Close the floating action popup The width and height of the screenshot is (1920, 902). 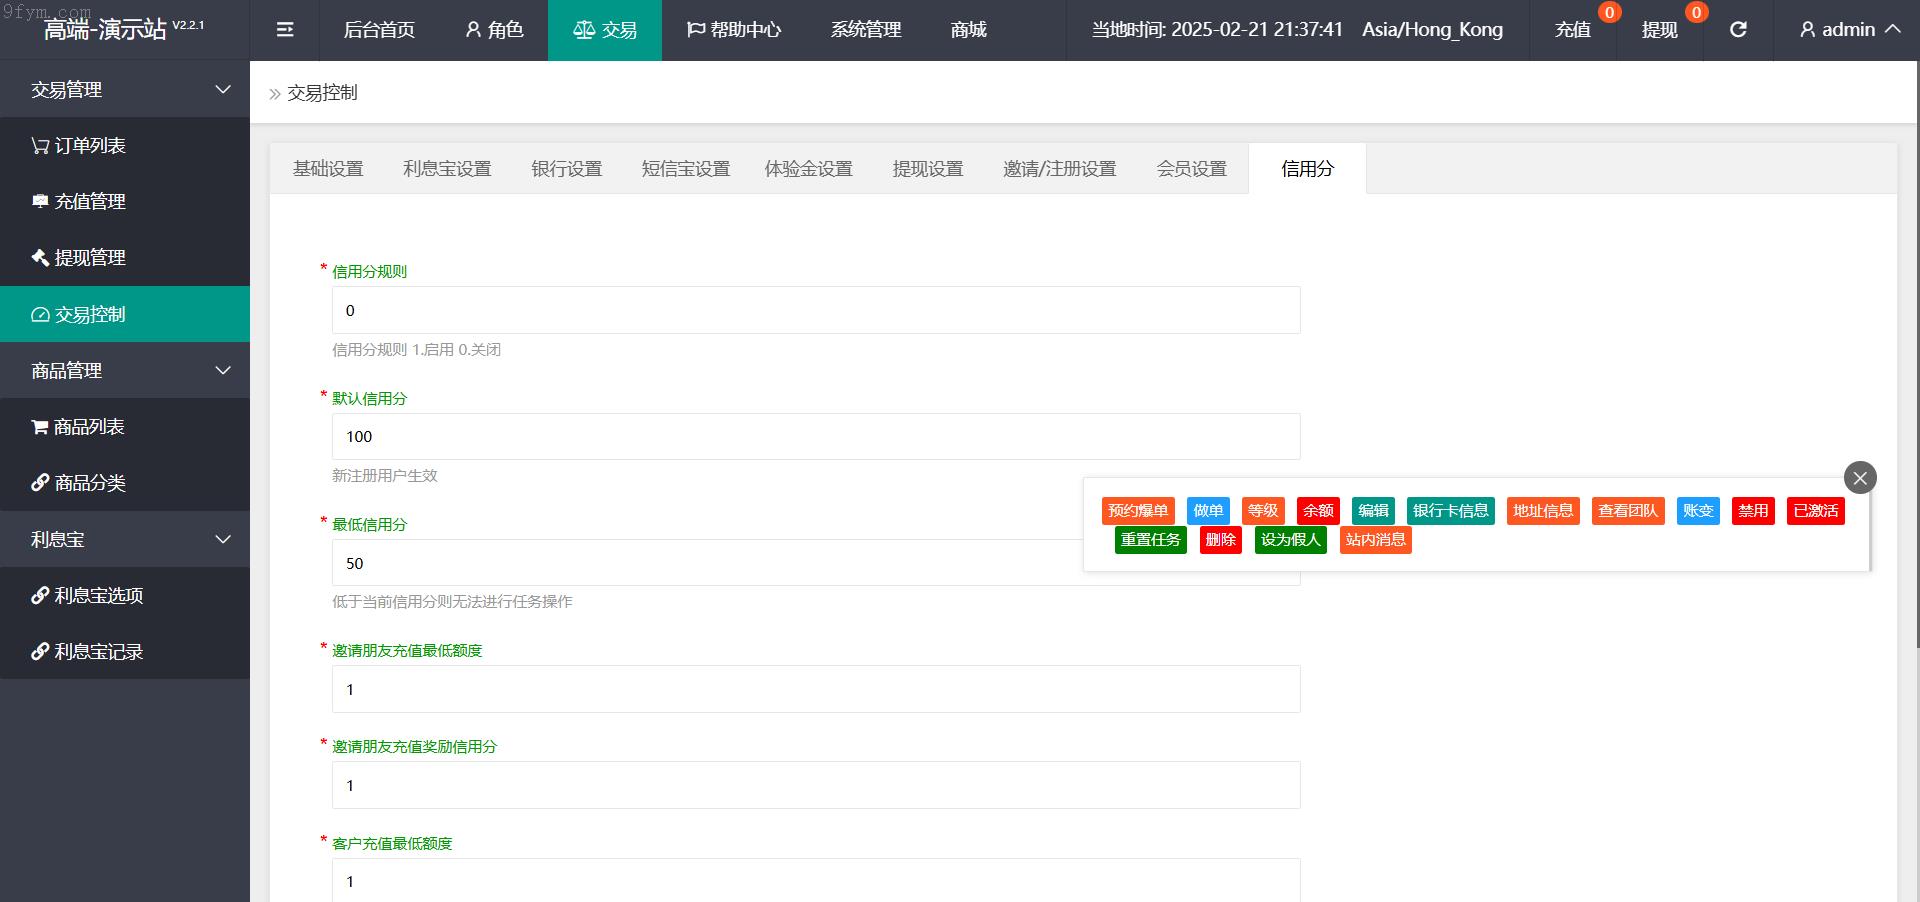click(x=1859, y=478)
